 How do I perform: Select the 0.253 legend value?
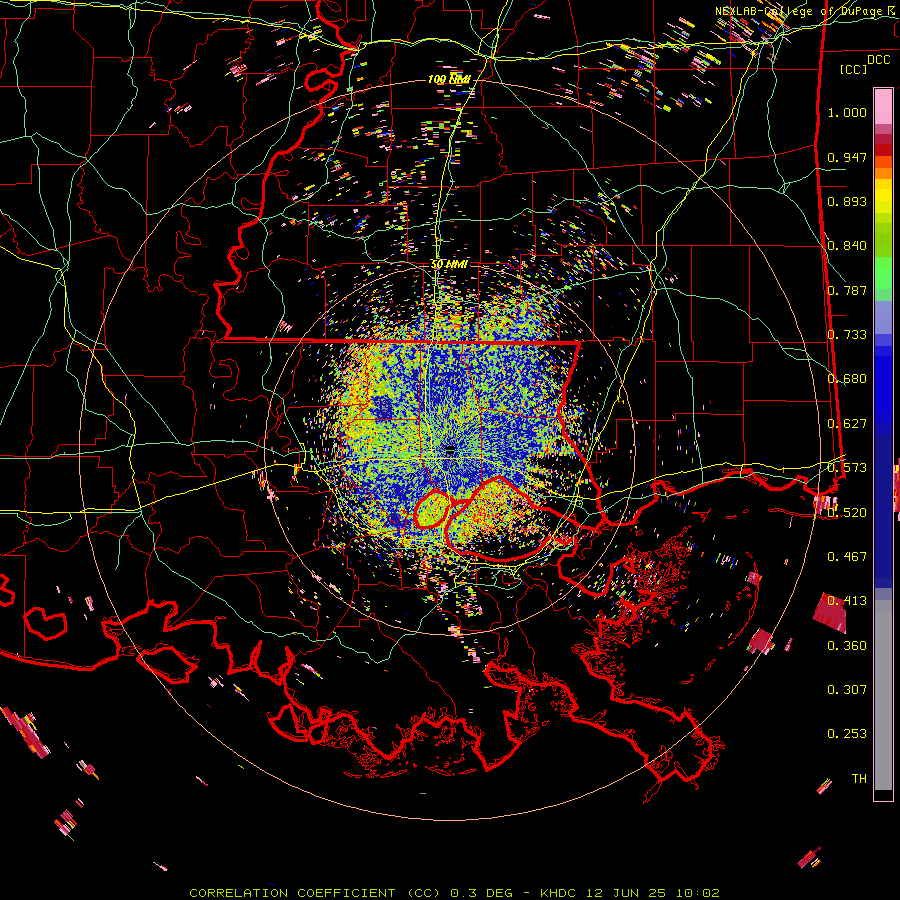coord(847,734)
